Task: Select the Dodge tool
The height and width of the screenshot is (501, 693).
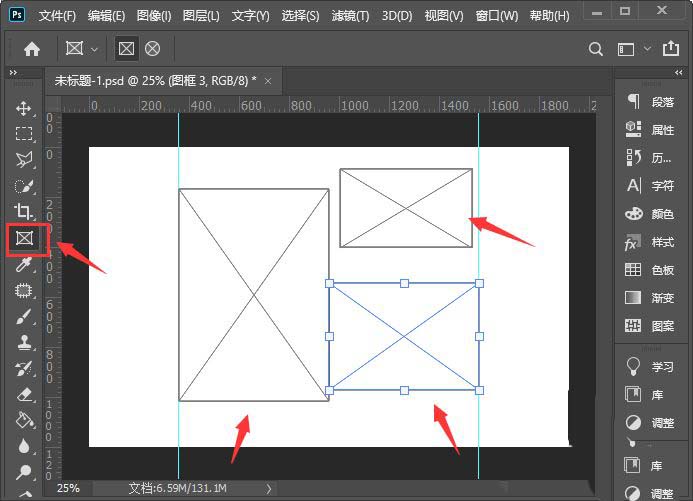Action: [24, 471]
